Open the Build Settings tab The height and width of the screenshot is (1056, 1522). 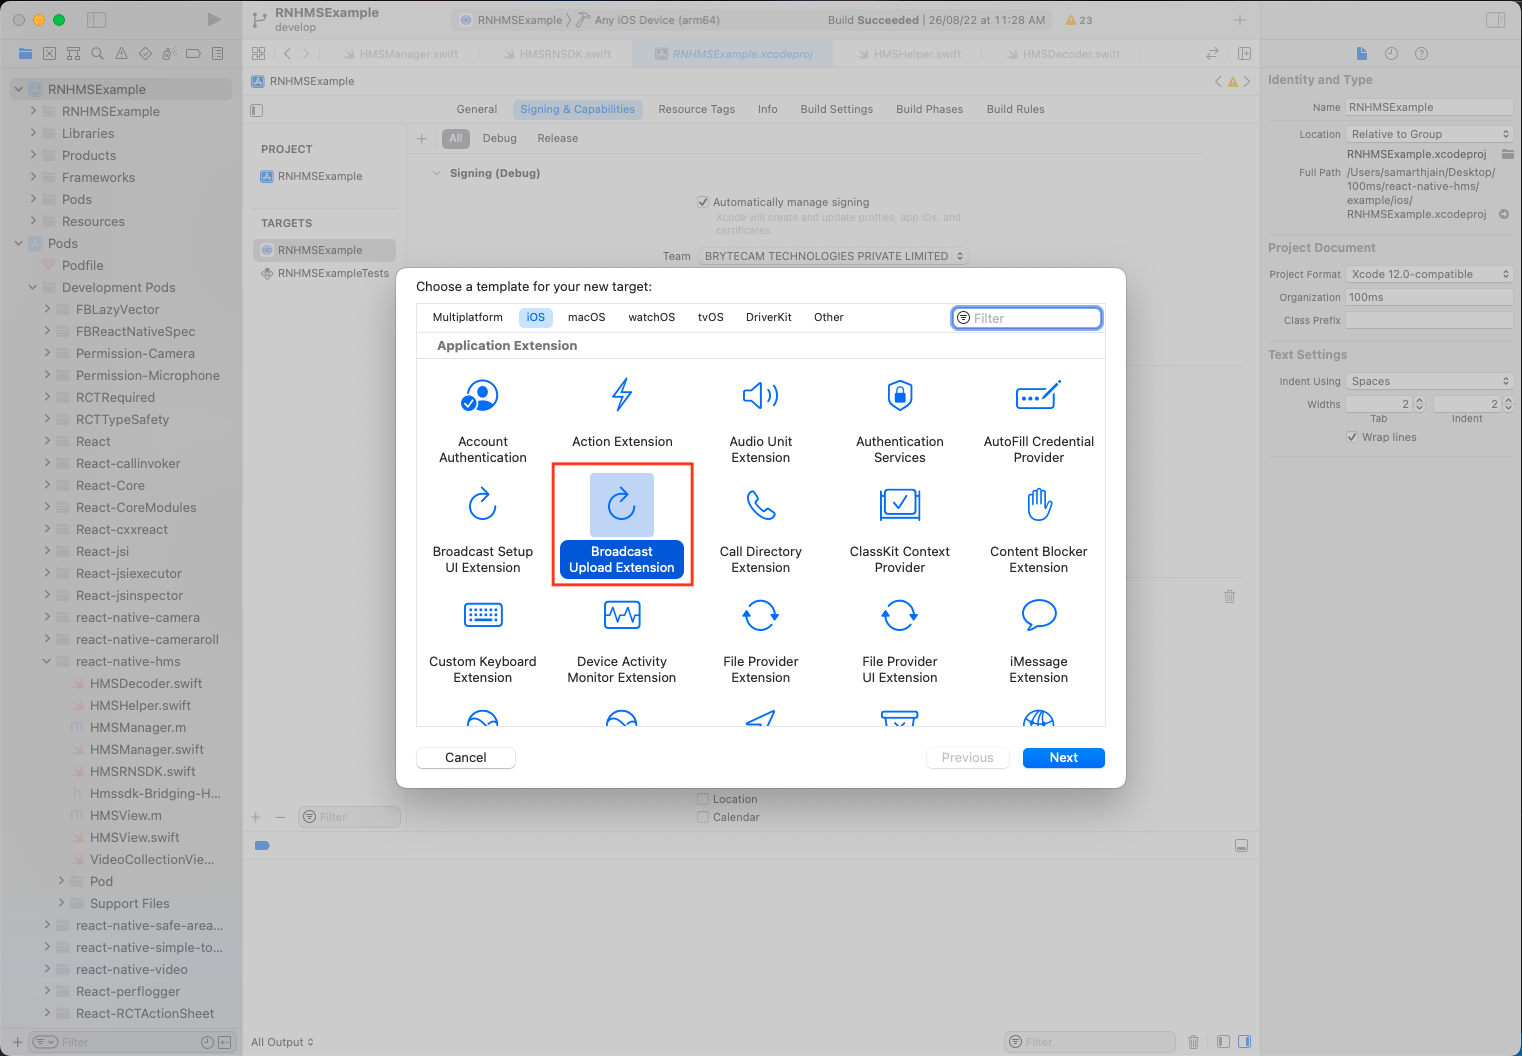(x=836, y=109)
